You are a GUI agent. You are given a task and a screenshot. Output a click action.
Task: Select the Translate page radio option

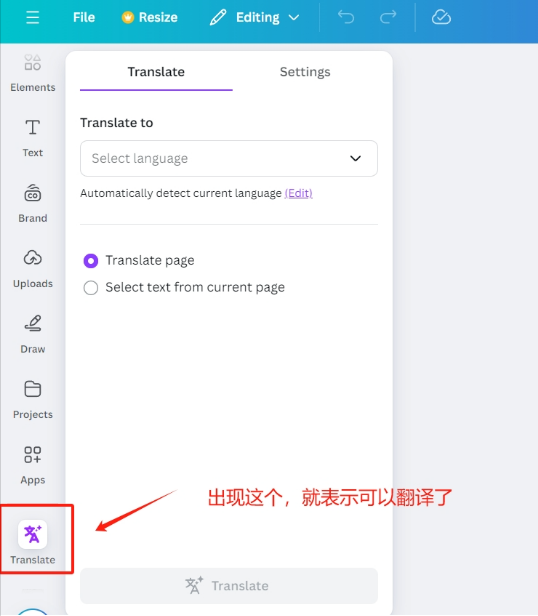(x=139, y=260)
